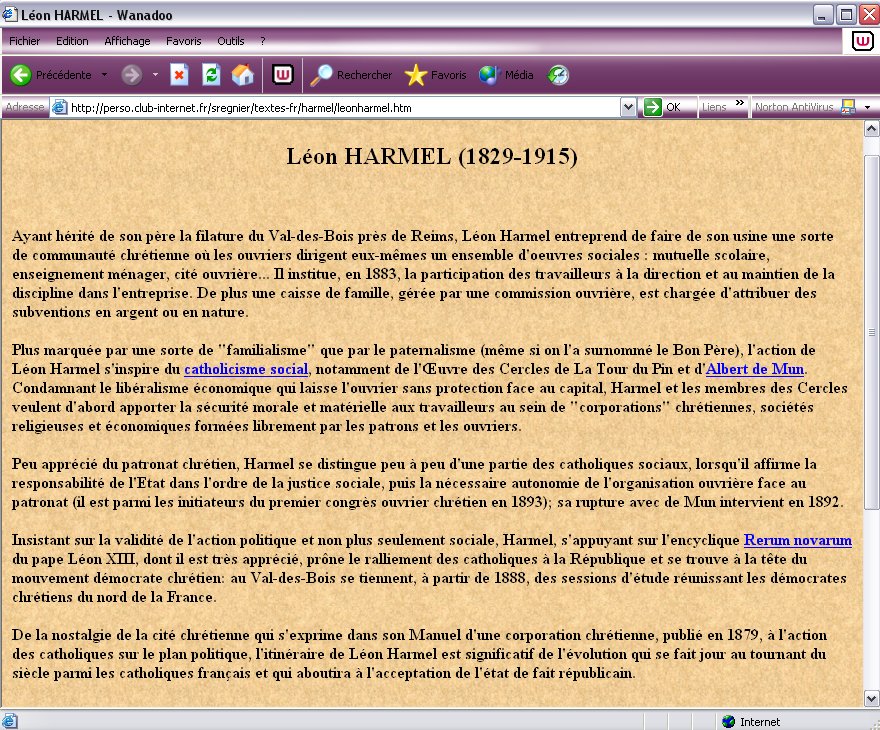Click the Wanadoo logo beside menu bar
The image size is (880, 730).
coord(863,42)
